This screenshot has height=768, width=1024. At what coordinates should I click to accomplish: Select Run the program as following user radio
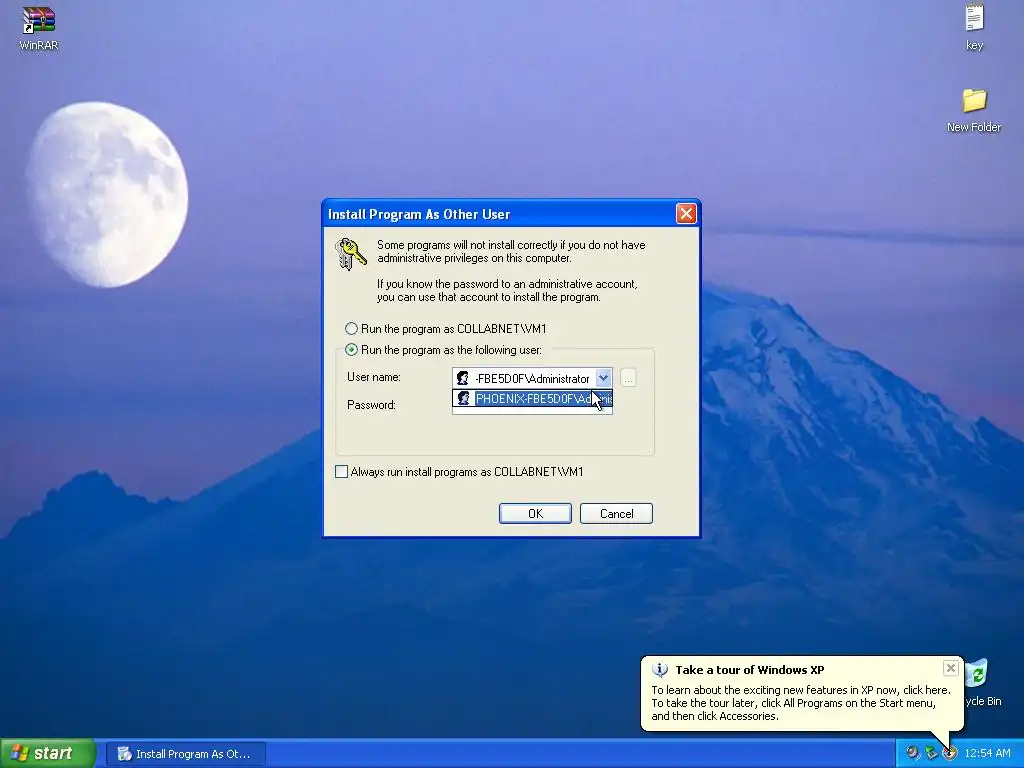tap(351, 349)
